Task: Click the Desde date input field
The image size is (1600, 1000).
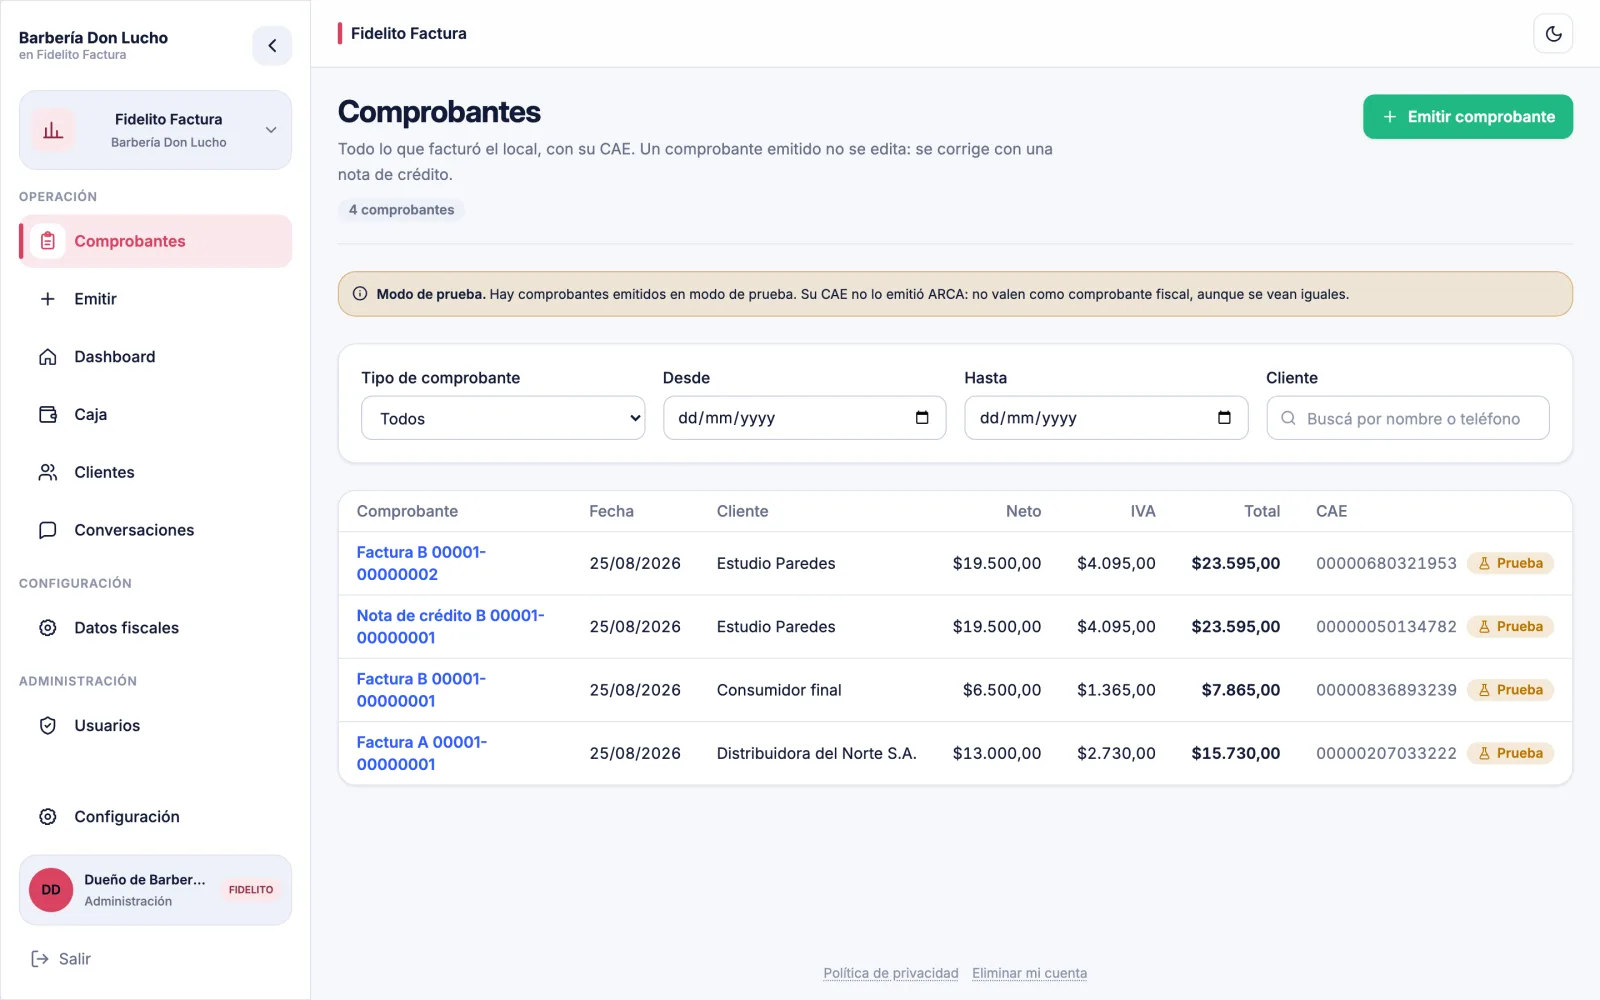Action: (x=805, y=418)
